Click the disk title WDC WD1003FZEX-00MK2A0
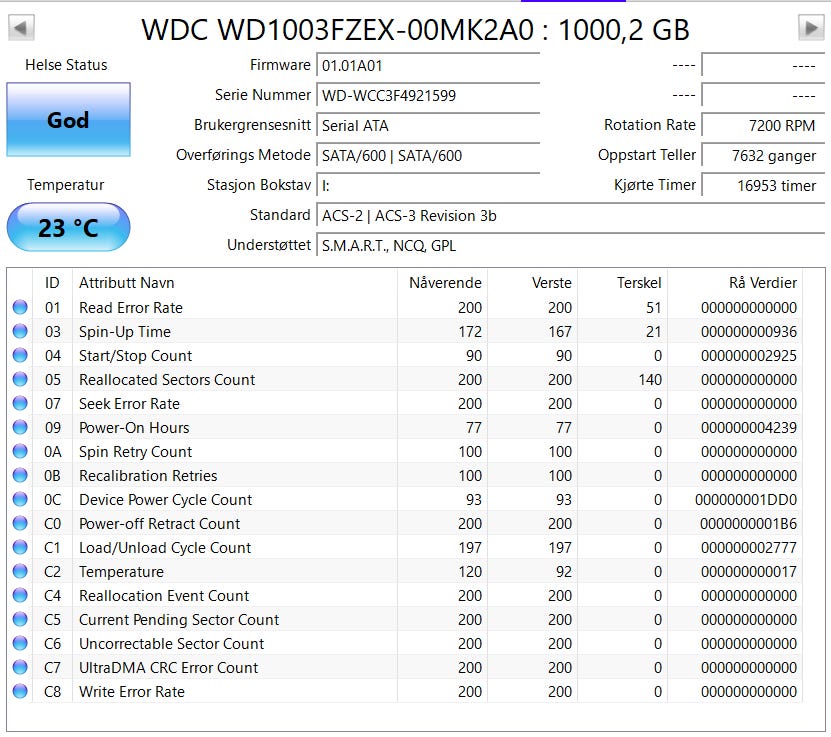831x737 pixels. 338,30
